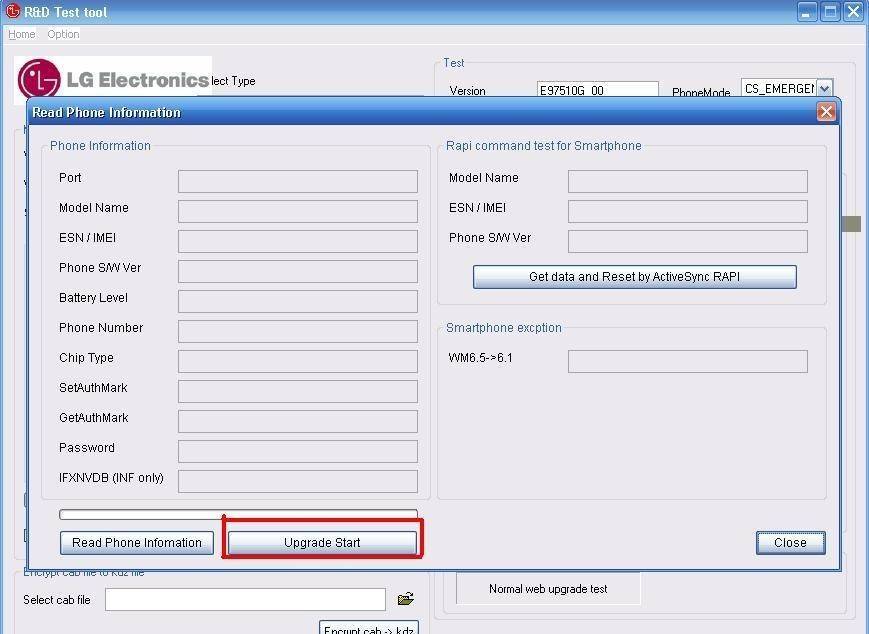Image resolution: width=869 pixels, height=634 pixels.
Task: Click the Battery Level field
Action: pyautogui.click(x=298, y=301)
